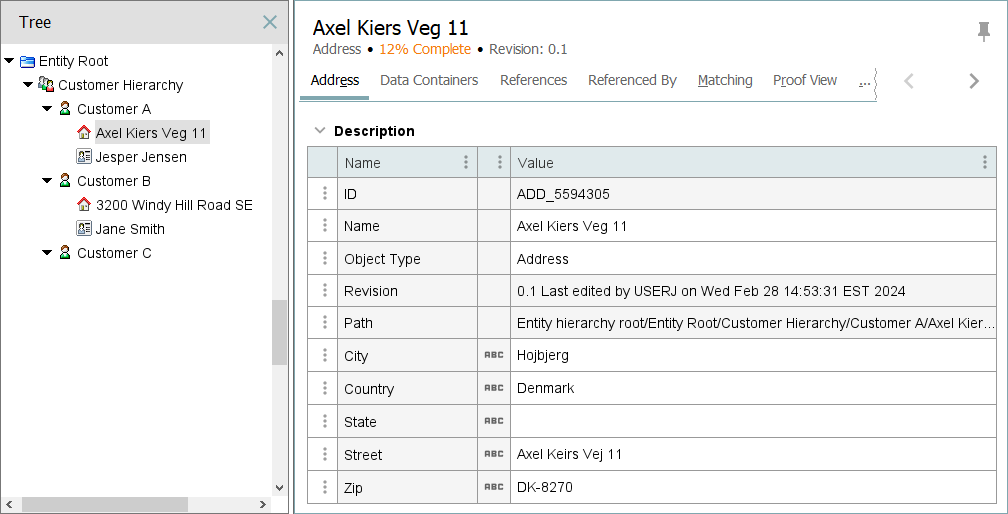
Task: Collapse the Description section
Action: click(x=320, y=131)
